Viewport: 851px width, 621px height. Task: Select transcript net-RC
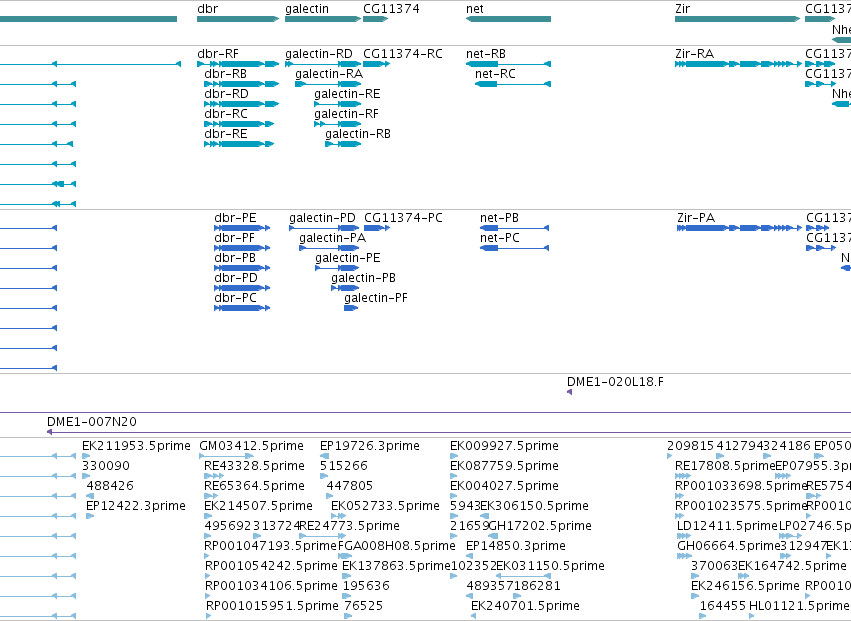coord(513,84)
